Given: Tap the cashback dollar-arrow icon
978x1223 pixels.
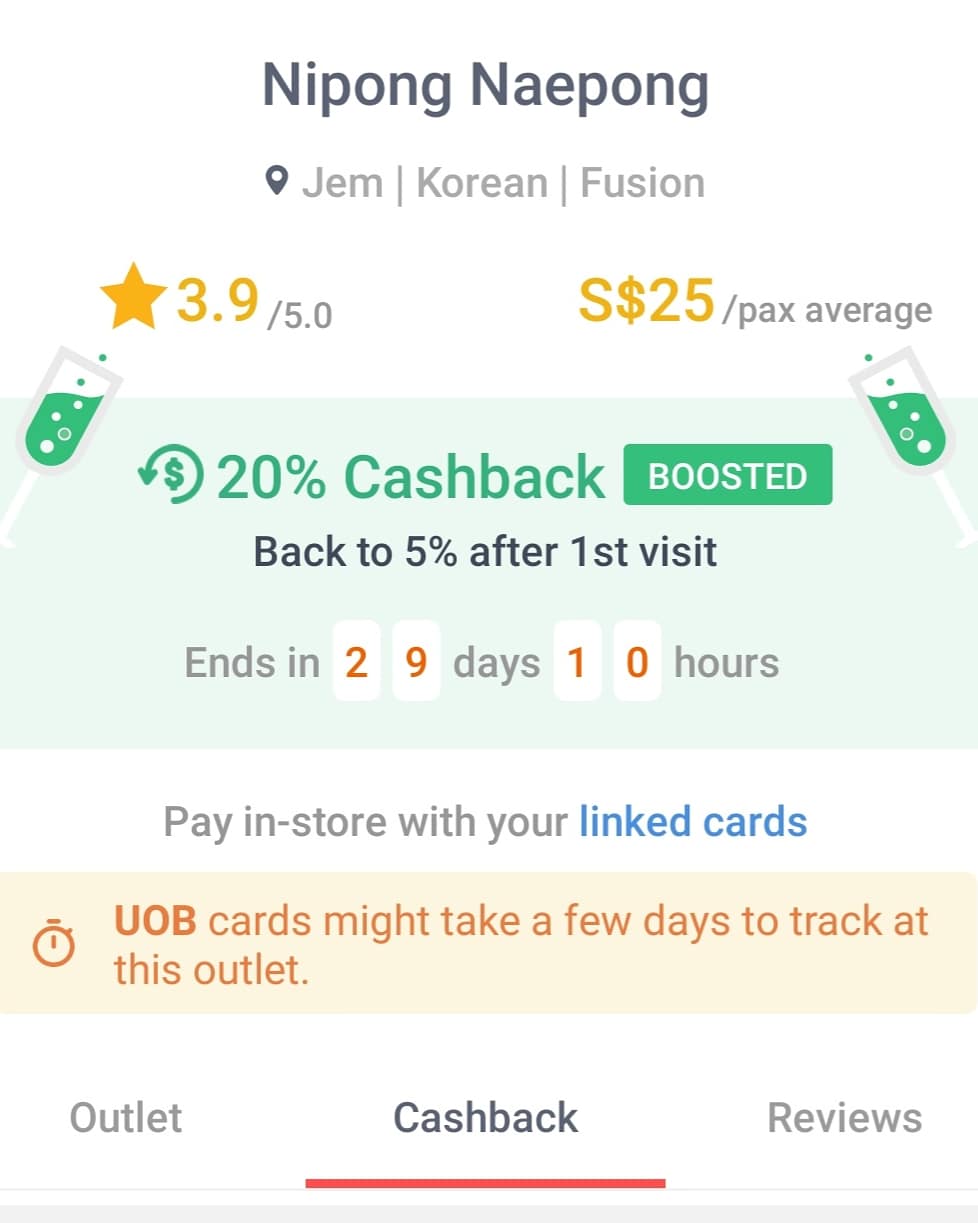Looking at the screenshot, I should click(171, 476).
